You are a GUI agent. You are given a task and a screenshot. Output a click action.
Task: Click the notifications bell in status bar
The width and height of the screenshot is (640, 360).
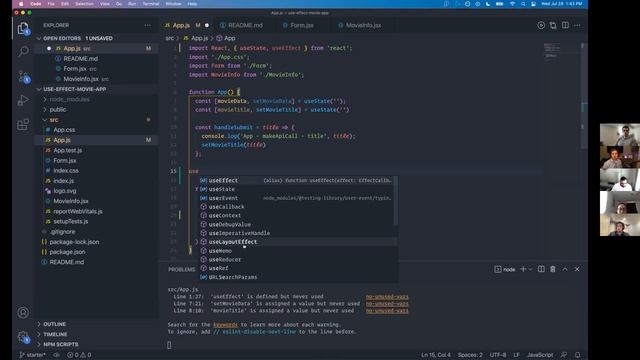click(x=578, y=355)
